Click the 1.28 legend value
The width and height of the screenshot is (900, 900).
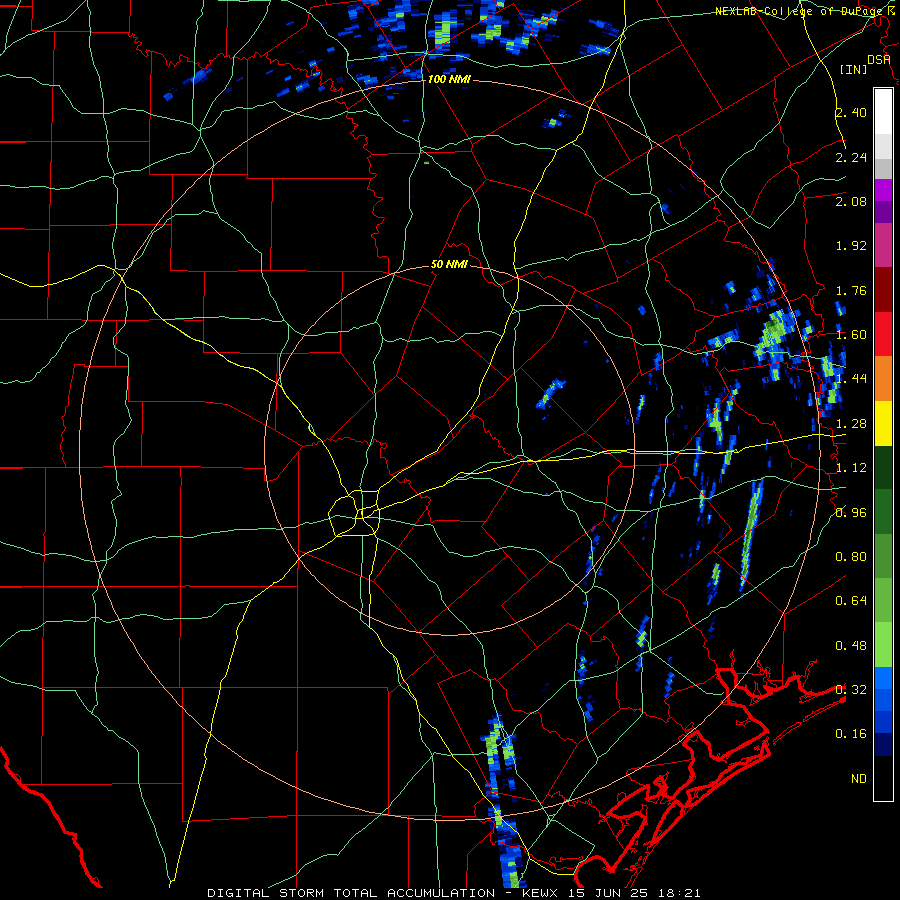851,424
